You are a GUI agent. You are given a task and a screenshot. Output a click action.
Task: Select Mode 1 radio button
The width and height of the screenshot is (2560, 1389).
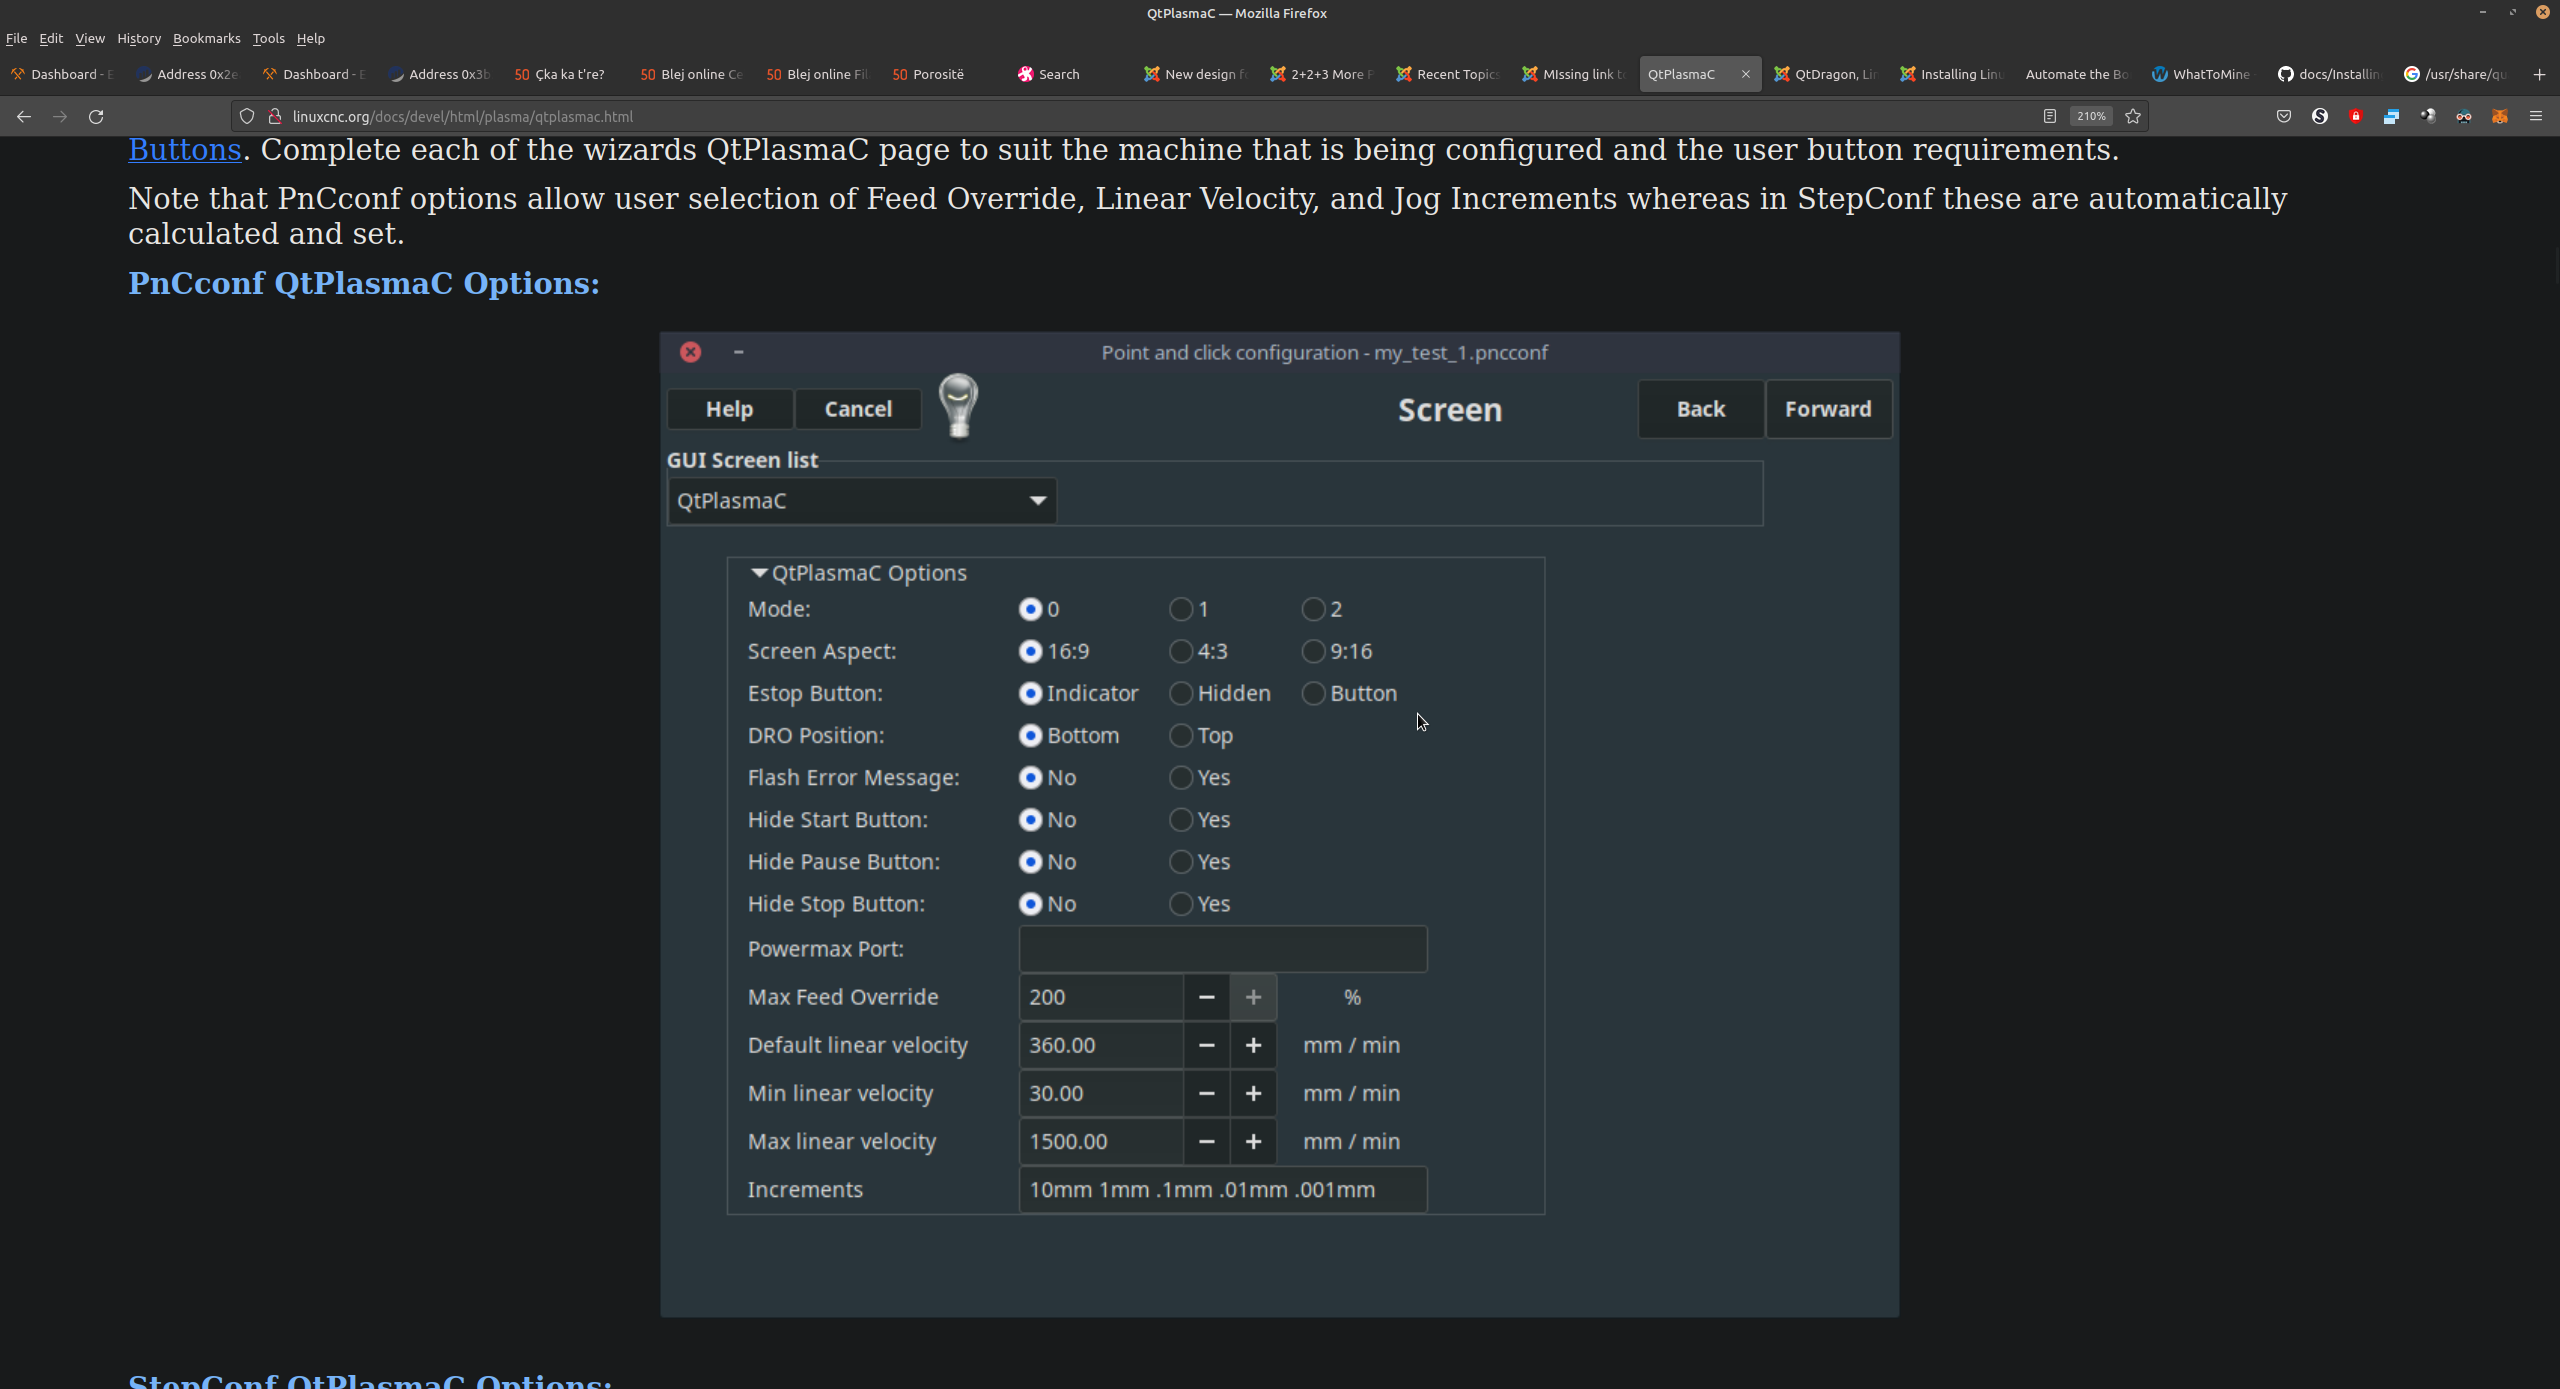pyautogui.click(x=1181, y=609)
